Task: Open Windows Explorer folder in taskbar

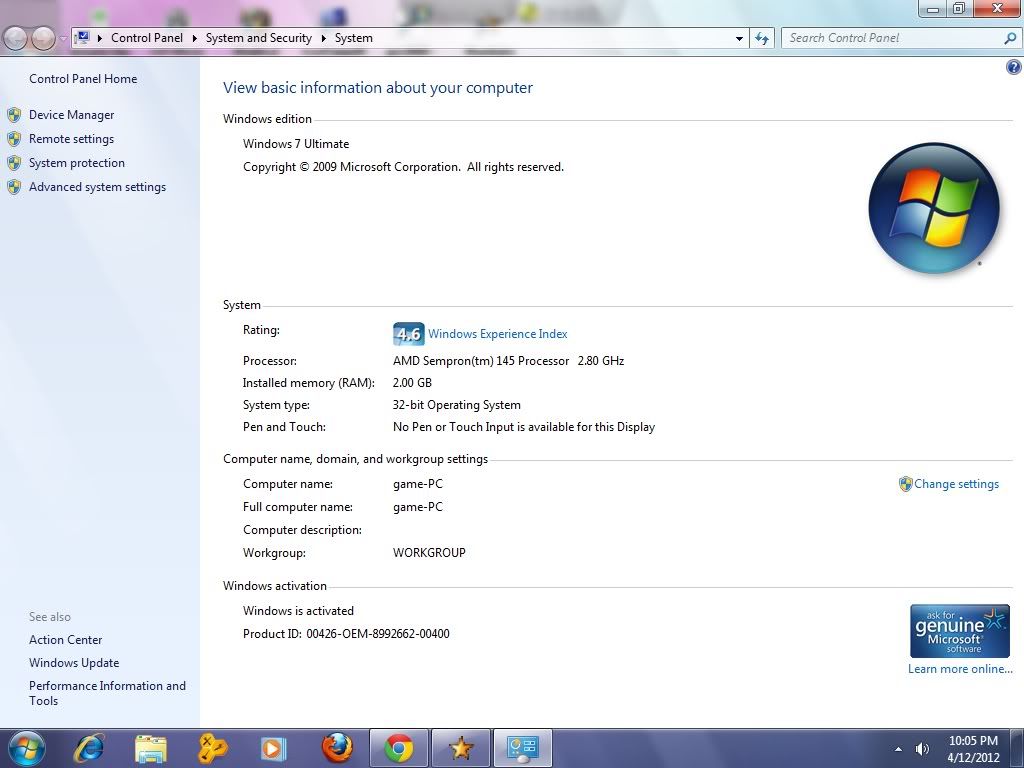Action: point(151,748)
